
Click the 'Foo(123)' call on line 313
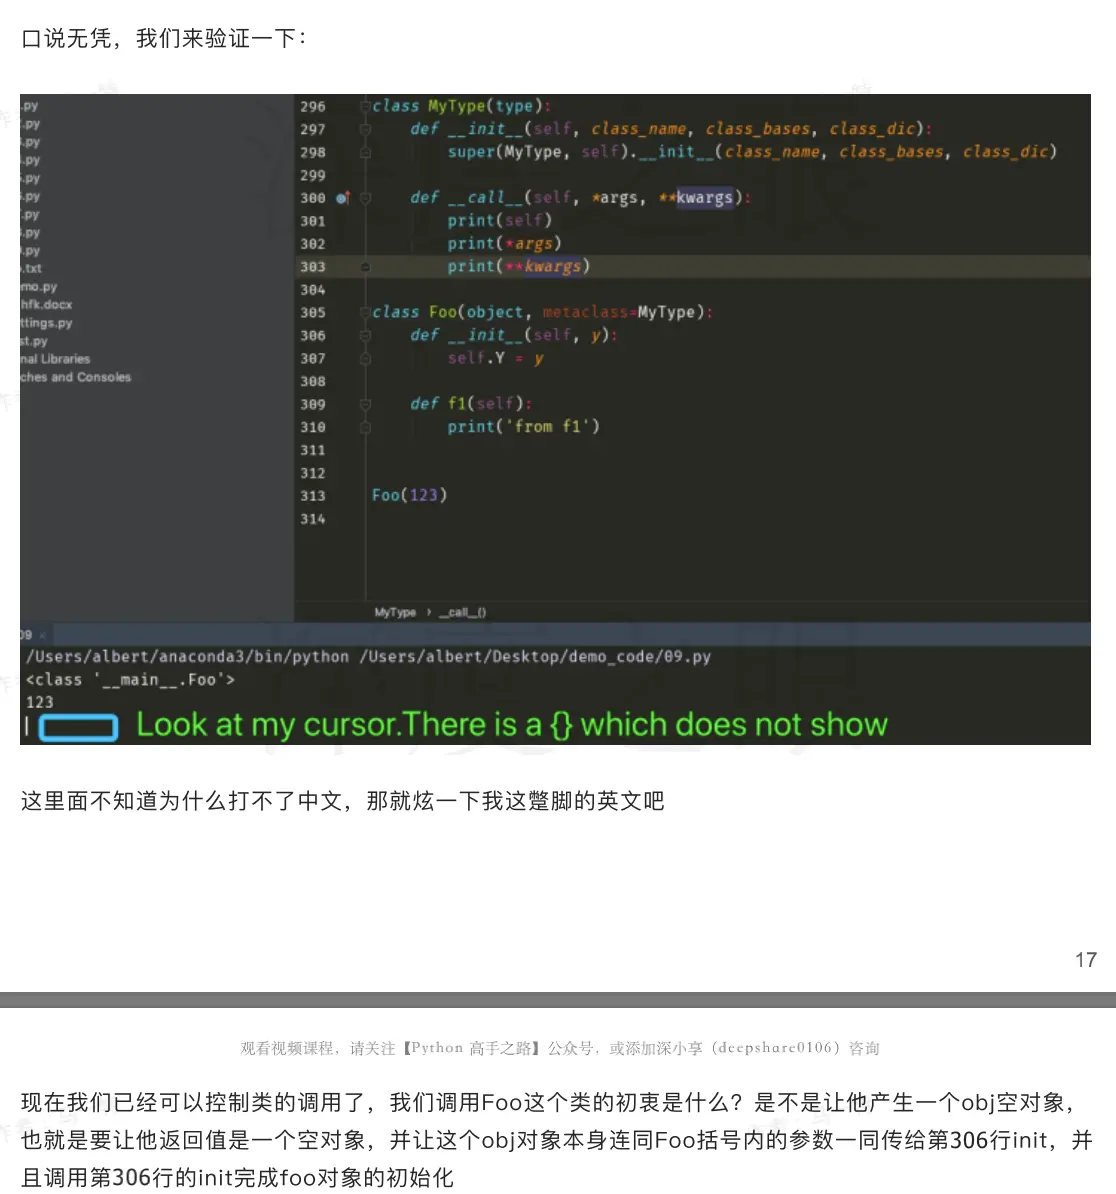tap(410, 495)
